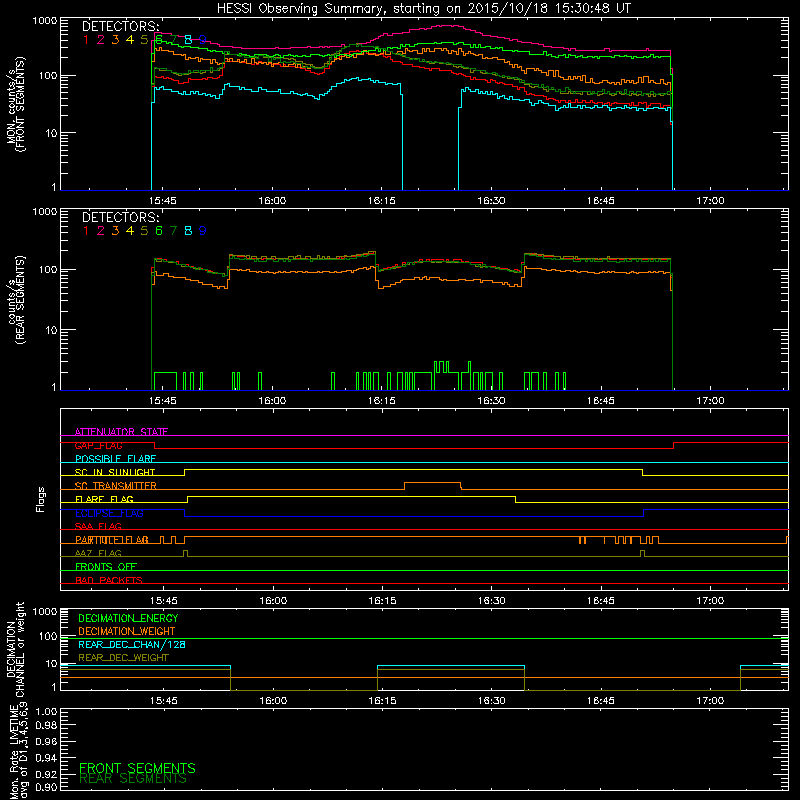800x800 pixels.
Task: Click the 16:30 tick label under Flags panel
Action: point(491,601)
